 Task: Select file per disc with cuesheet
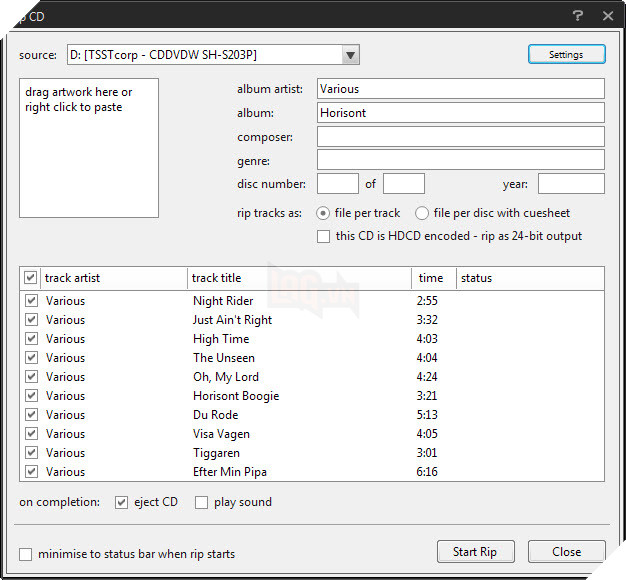[422, 213]
